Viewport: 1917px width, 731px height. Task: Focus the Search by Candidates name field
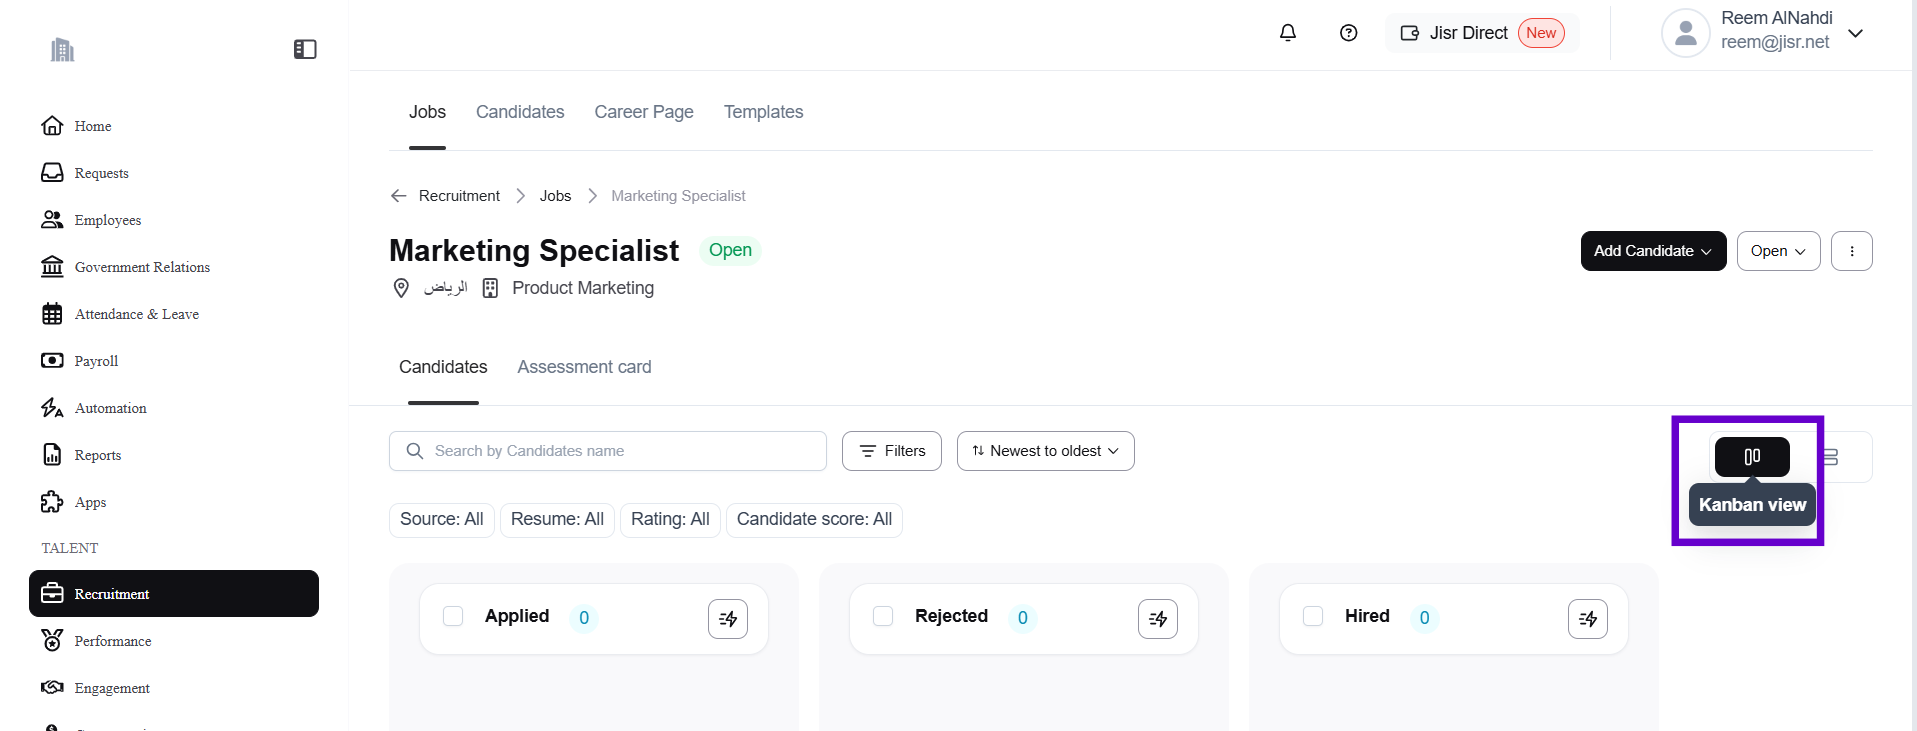620,451
